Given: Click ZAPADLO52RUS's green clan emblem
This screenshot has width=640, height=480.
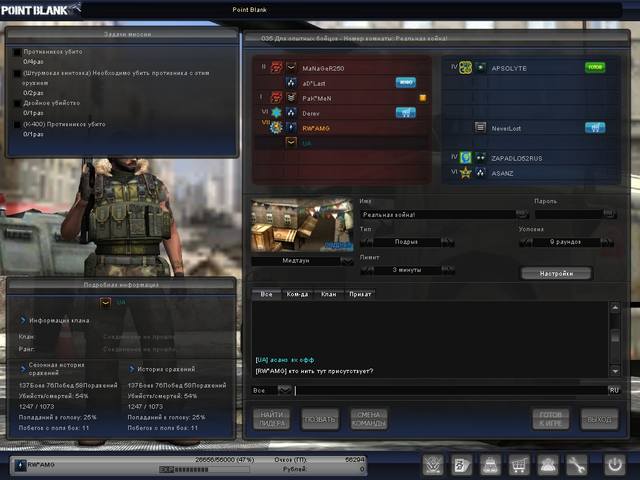Looking at the screenshot, I should coord(466,158).
